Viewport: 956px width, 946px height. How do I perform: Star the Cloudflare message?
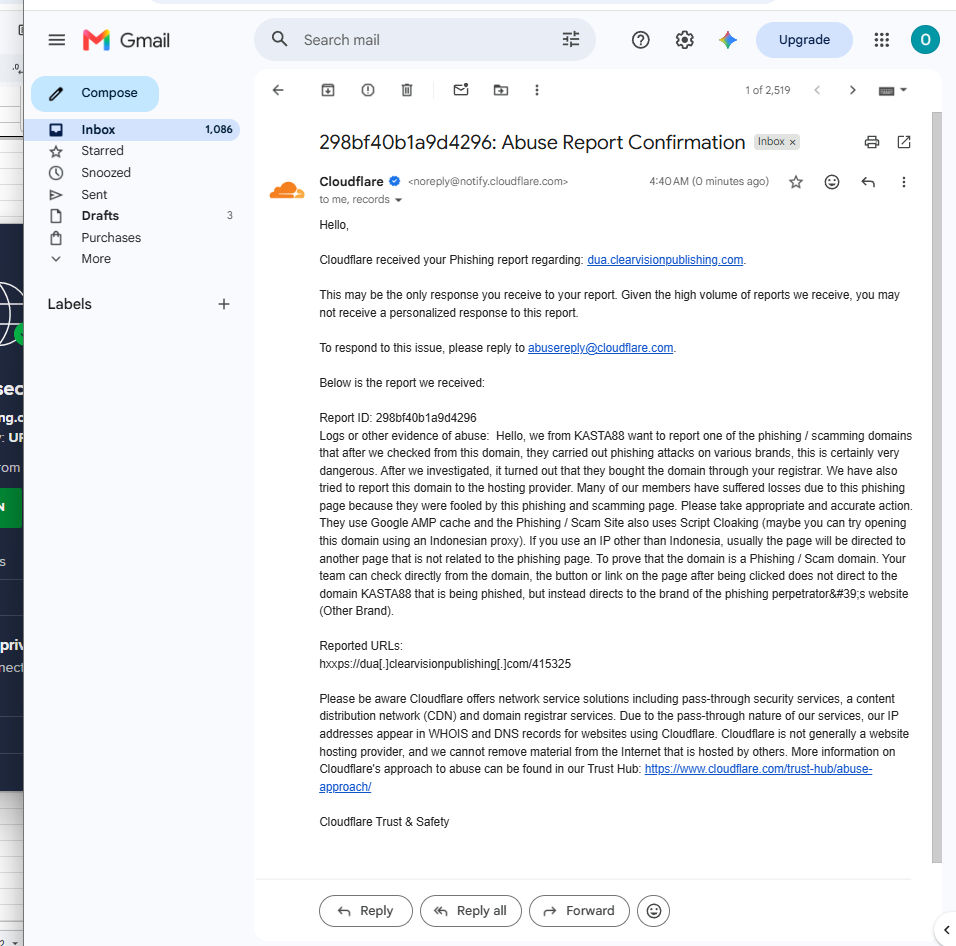pyautogui.click(x=796, y=182)
